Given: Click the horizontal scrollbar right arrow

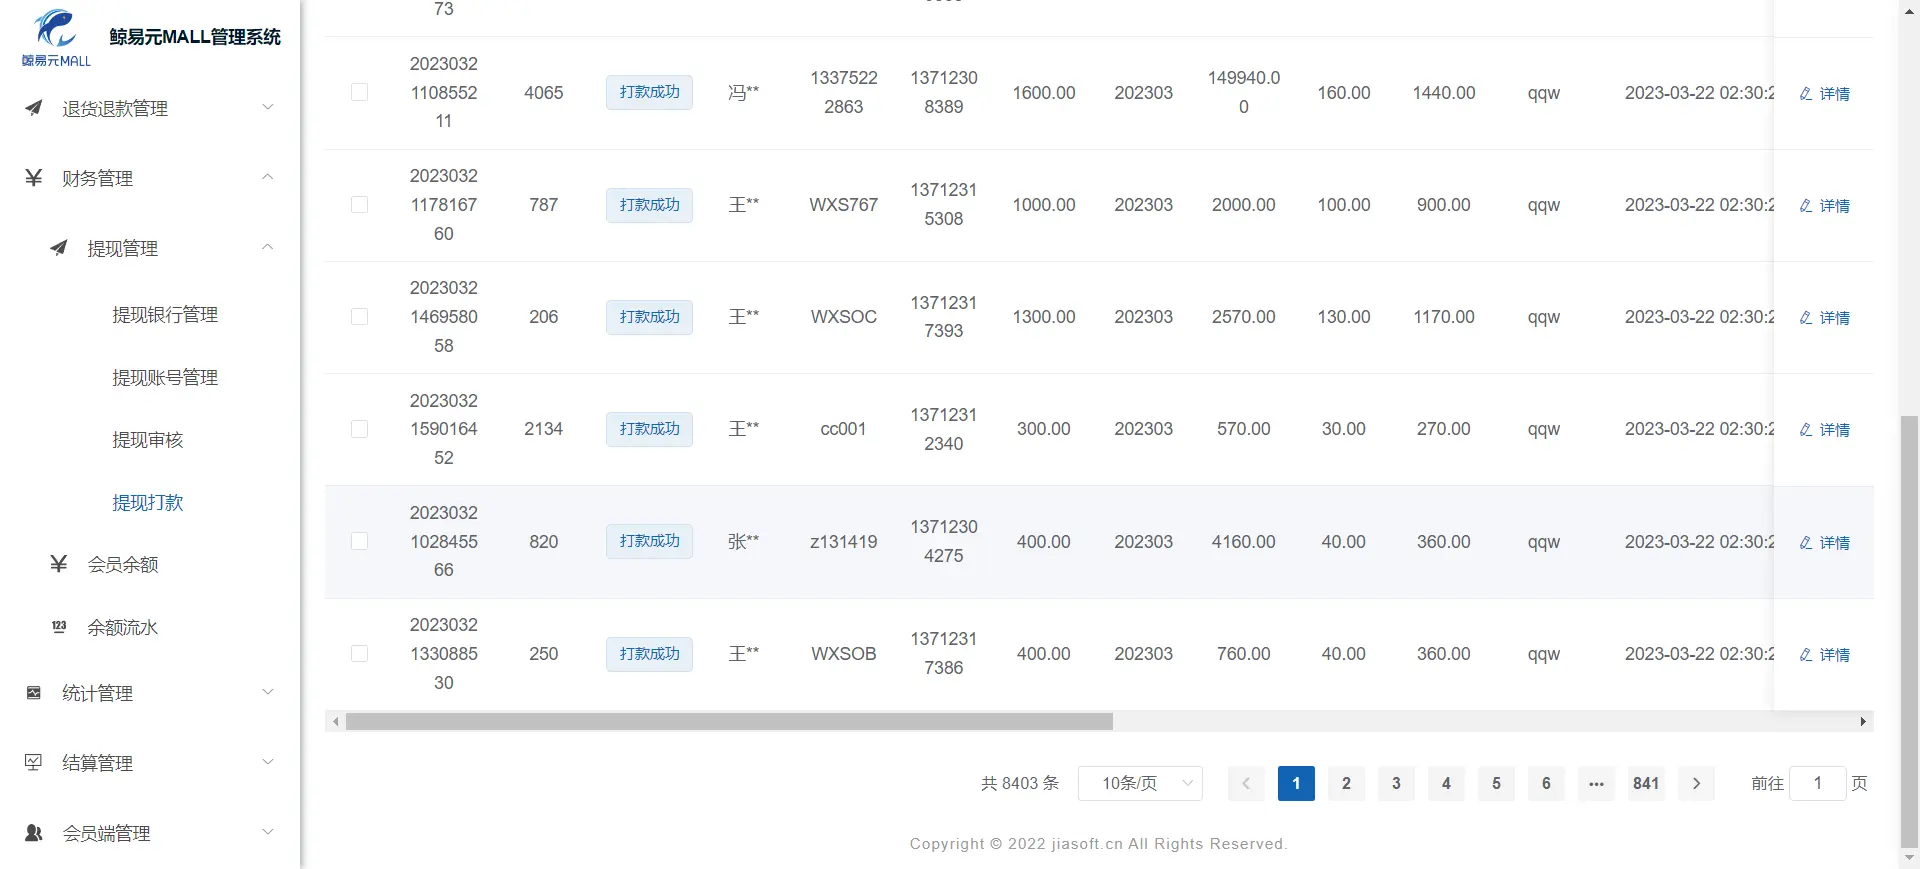Looking at the screenshot, I should coord(1862,721).
